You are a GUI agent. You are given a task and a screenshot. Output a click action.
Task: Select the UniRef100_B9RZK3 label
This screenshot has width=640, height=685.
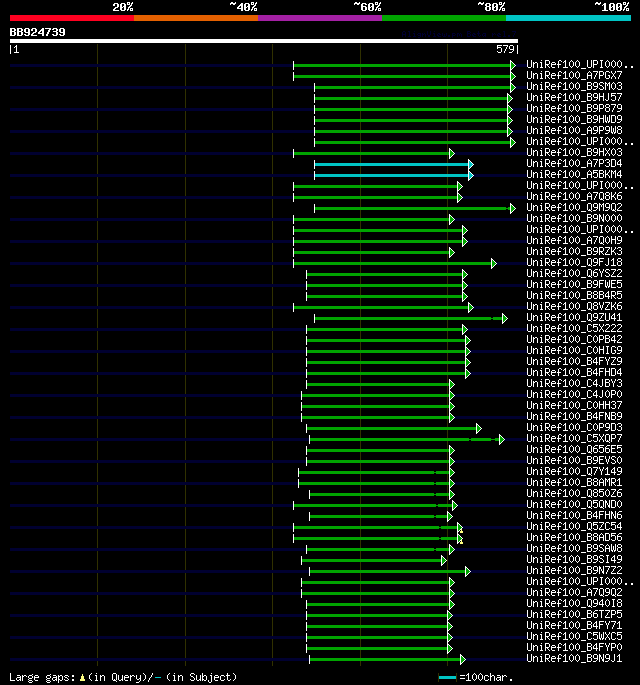pos(574,252)
